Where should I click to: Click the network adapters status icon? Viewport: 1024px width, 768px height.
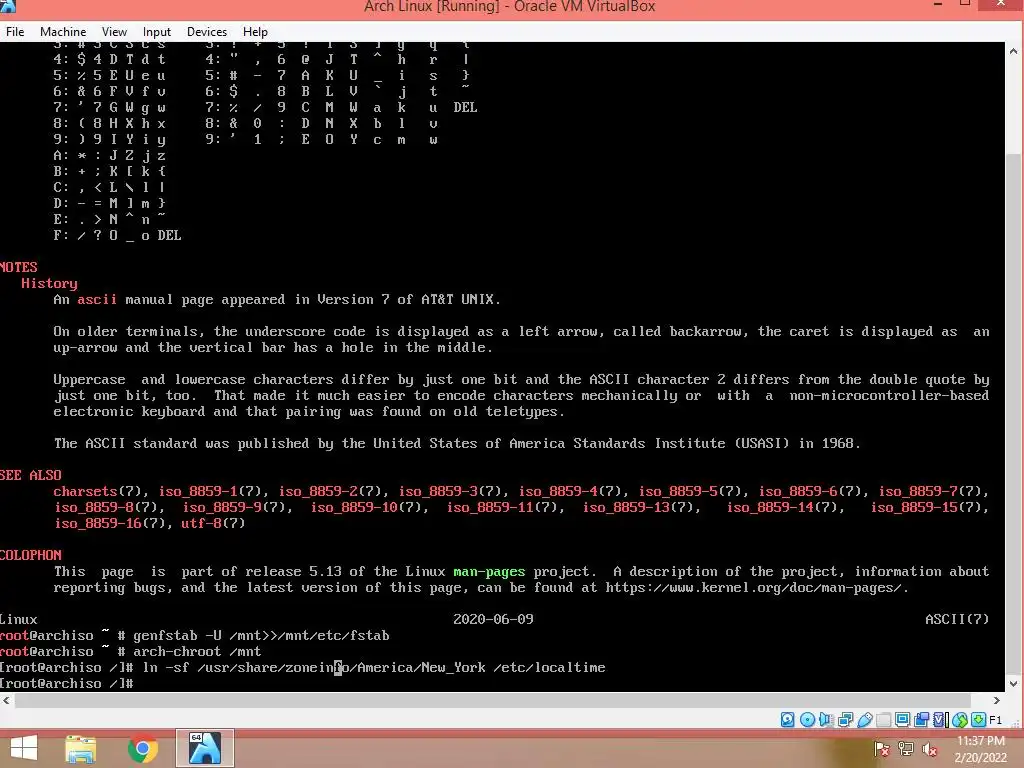(x=845, y=720)
